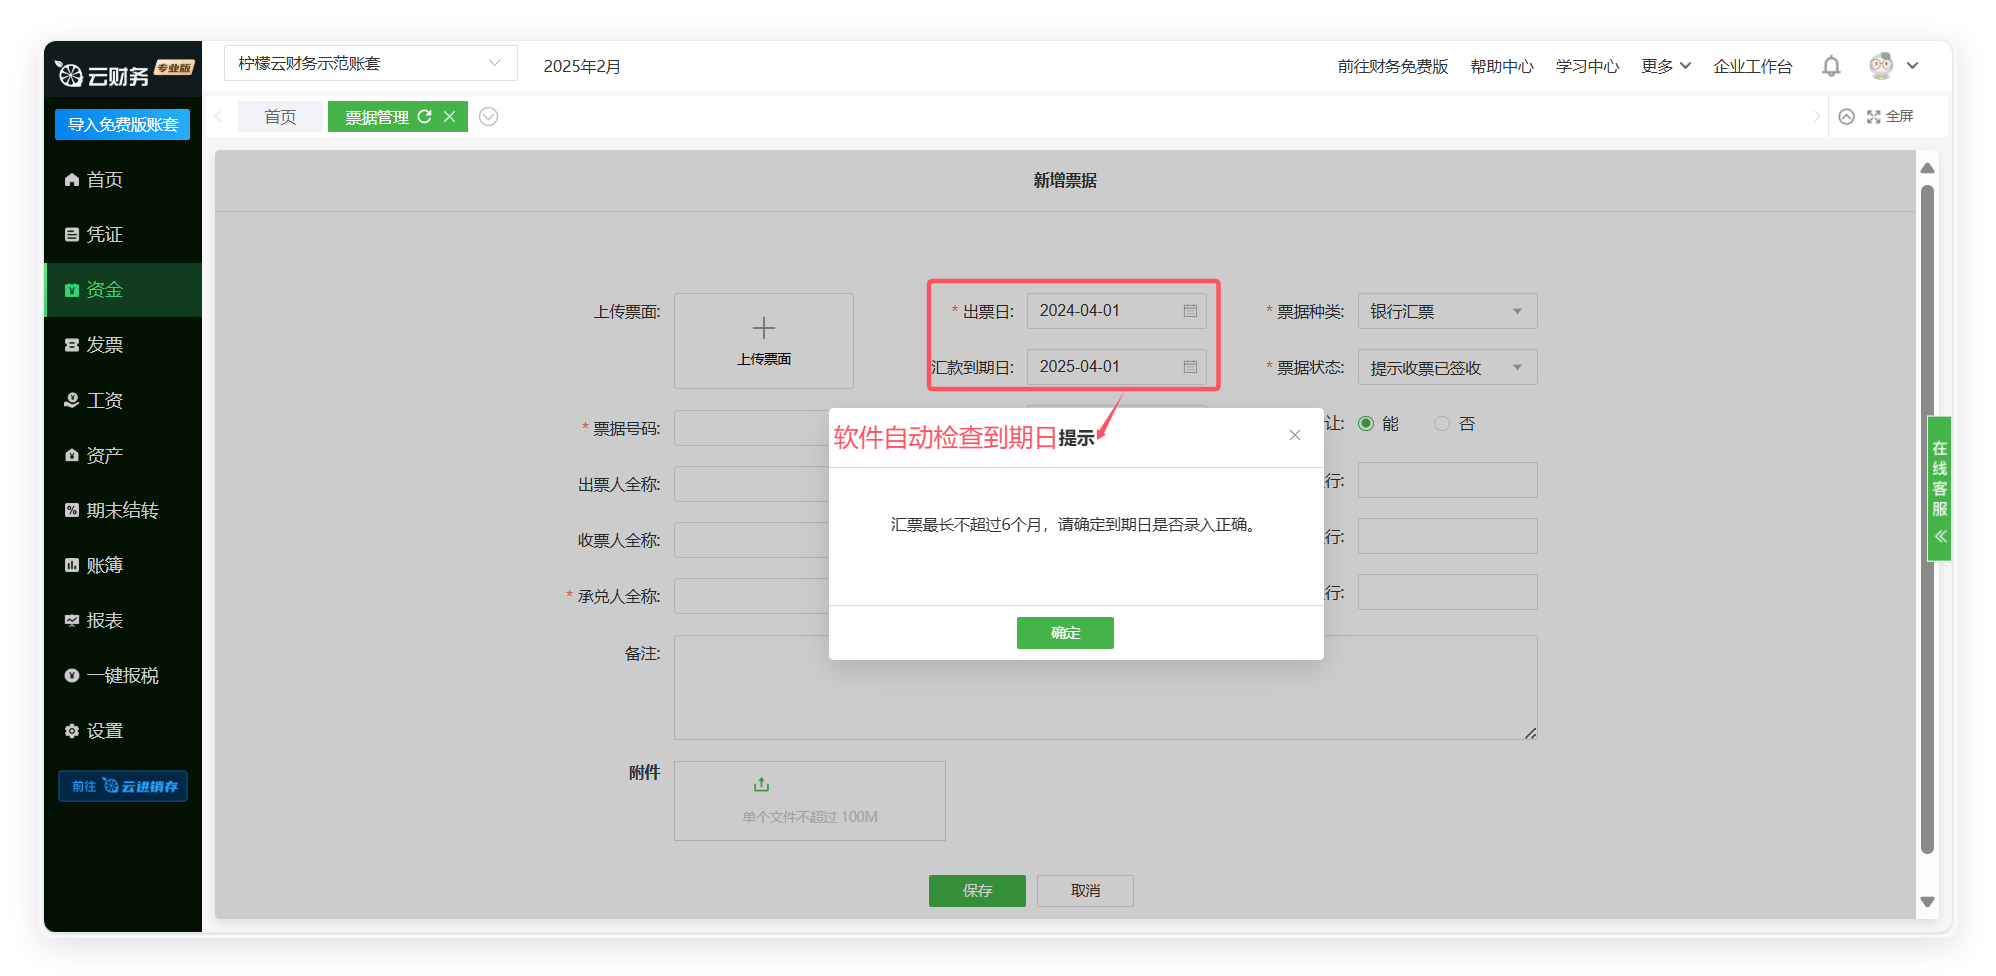Expand the 票据种类 dropdown
The image size is (1996, 976).
1516,312
